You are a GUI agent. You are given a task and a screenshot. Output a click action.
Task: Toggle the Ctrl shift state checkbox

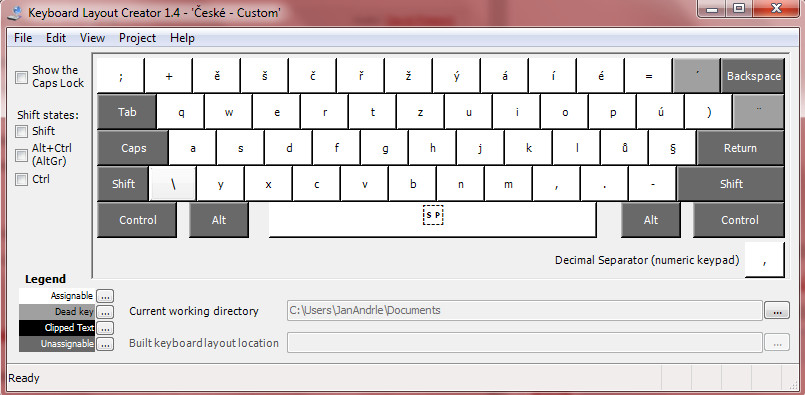(22, 179)
